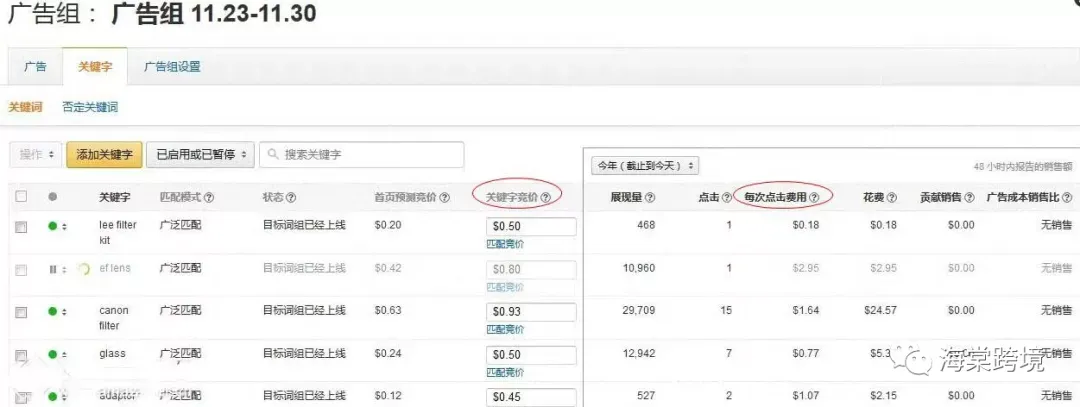
Task: Click green status dot for canon filter
Action: click(53, 312)
